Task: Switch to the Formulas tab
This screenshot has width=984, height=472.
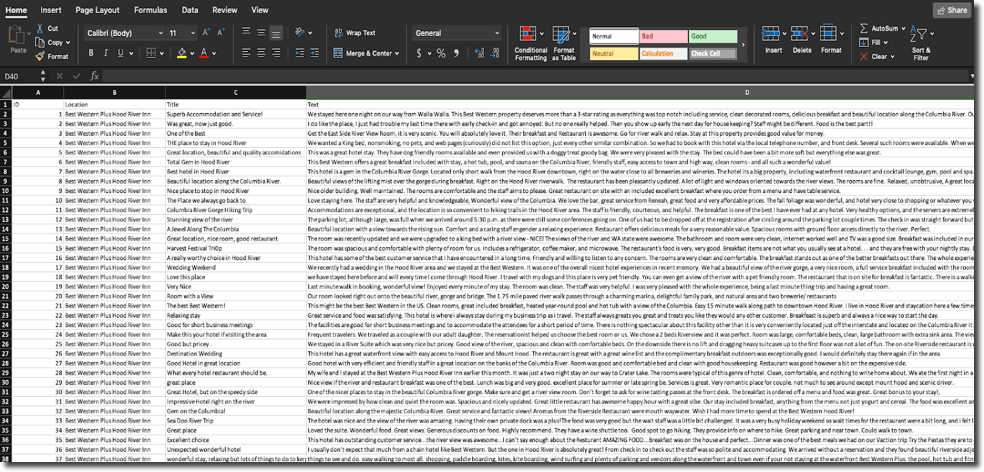Action: [151, 10]
